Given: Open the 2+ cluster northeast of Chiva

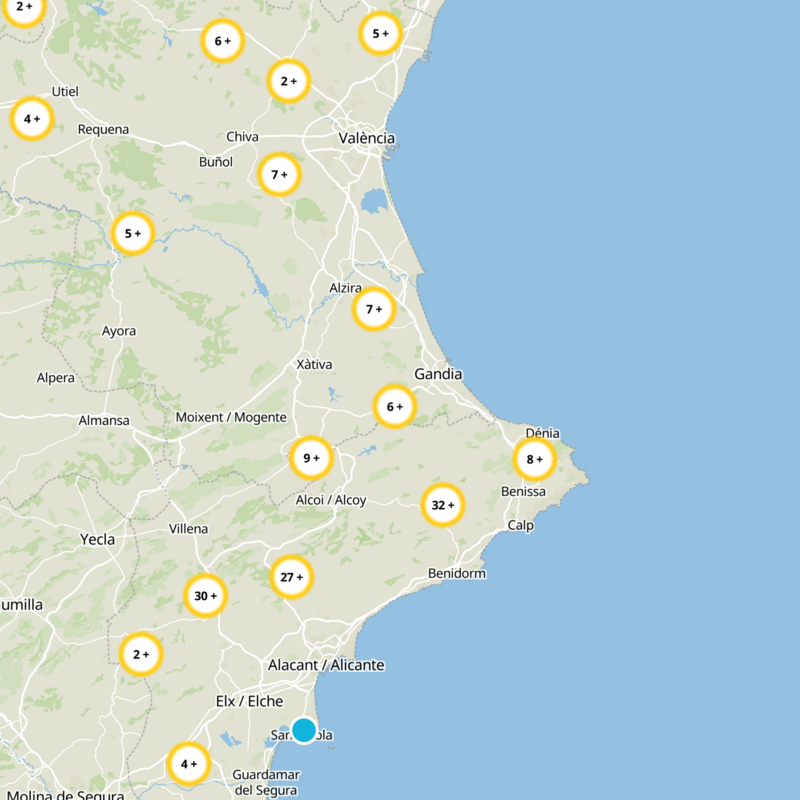Looking at the screenshot, I should click(289, 81).
